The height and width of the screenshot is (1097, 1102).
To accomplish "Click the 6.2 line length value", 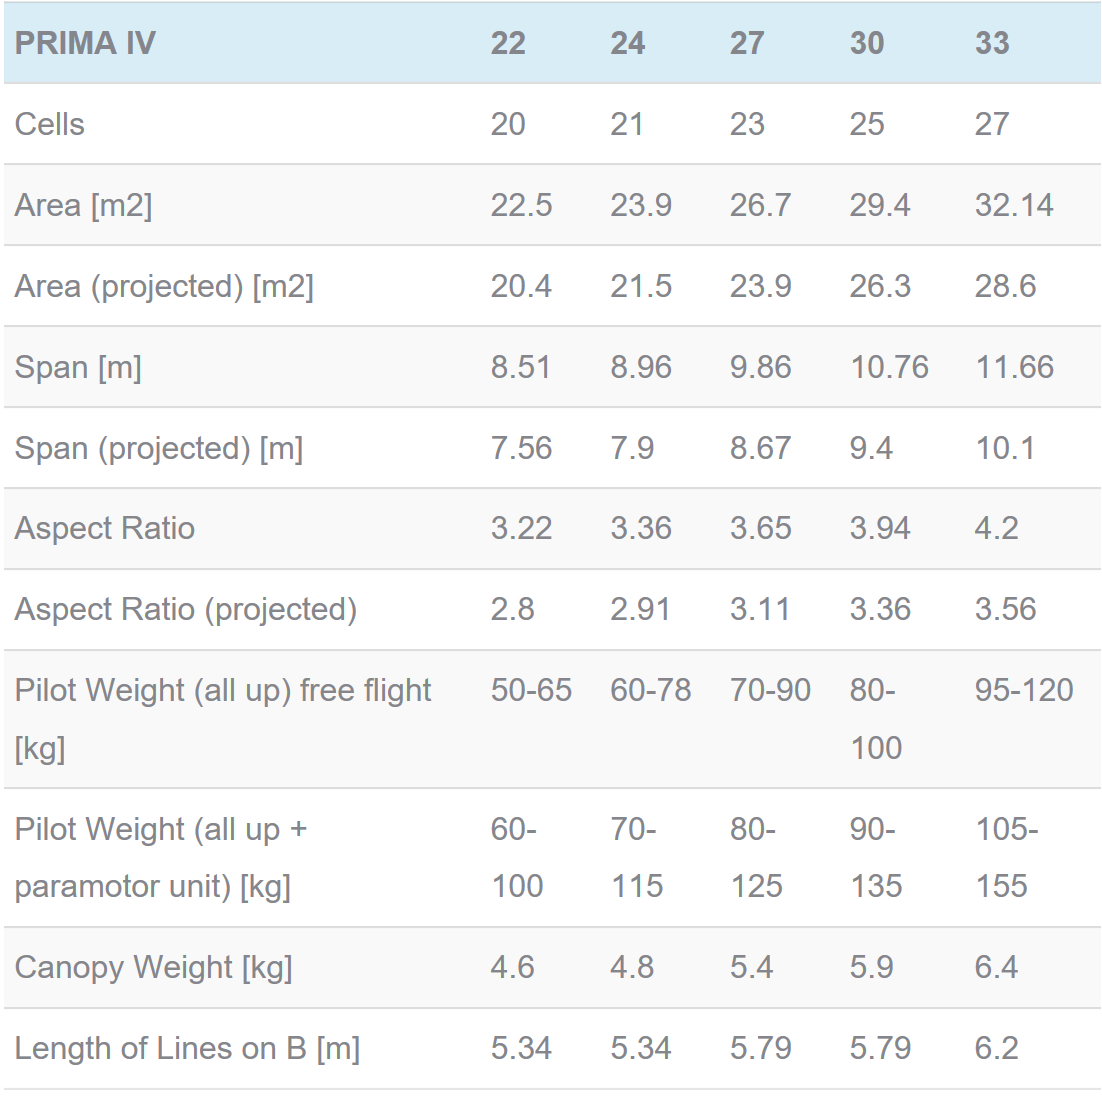I will tap(997, 1049).
